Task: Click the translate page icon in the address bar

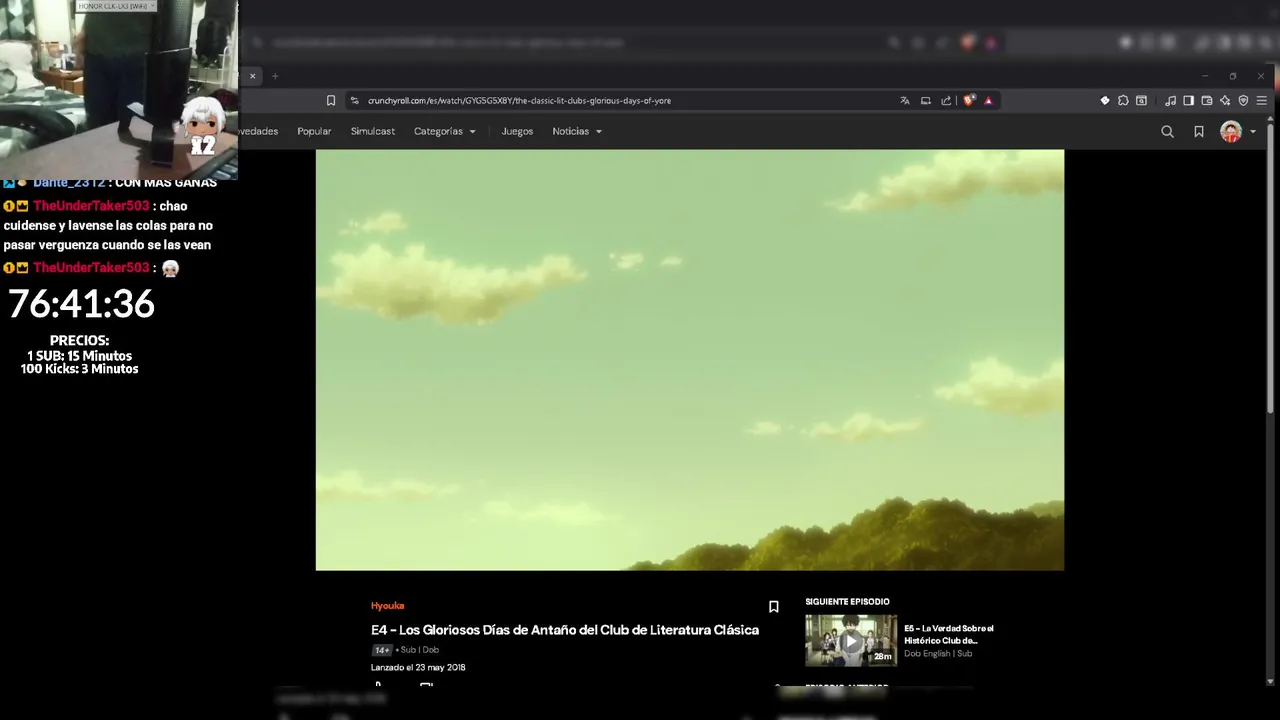Action: [x=905, y=100]
